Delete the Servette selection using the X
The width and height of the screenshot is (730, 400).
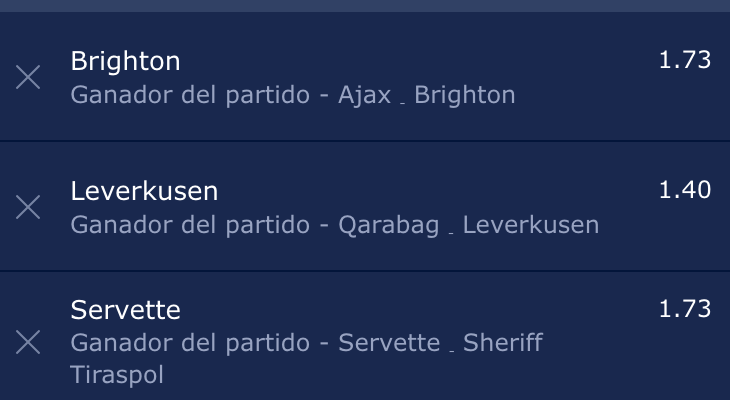point(28,342)
